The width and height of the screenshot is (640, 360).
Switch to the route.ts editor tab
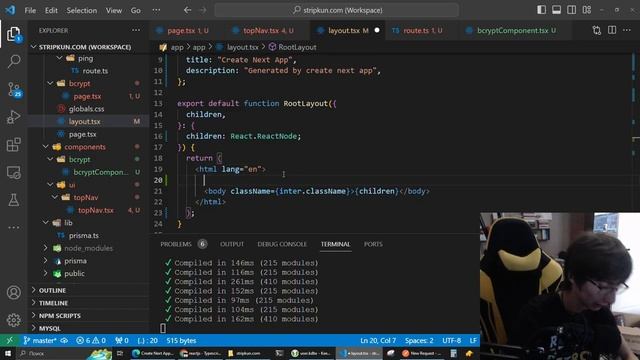[418, 31]
